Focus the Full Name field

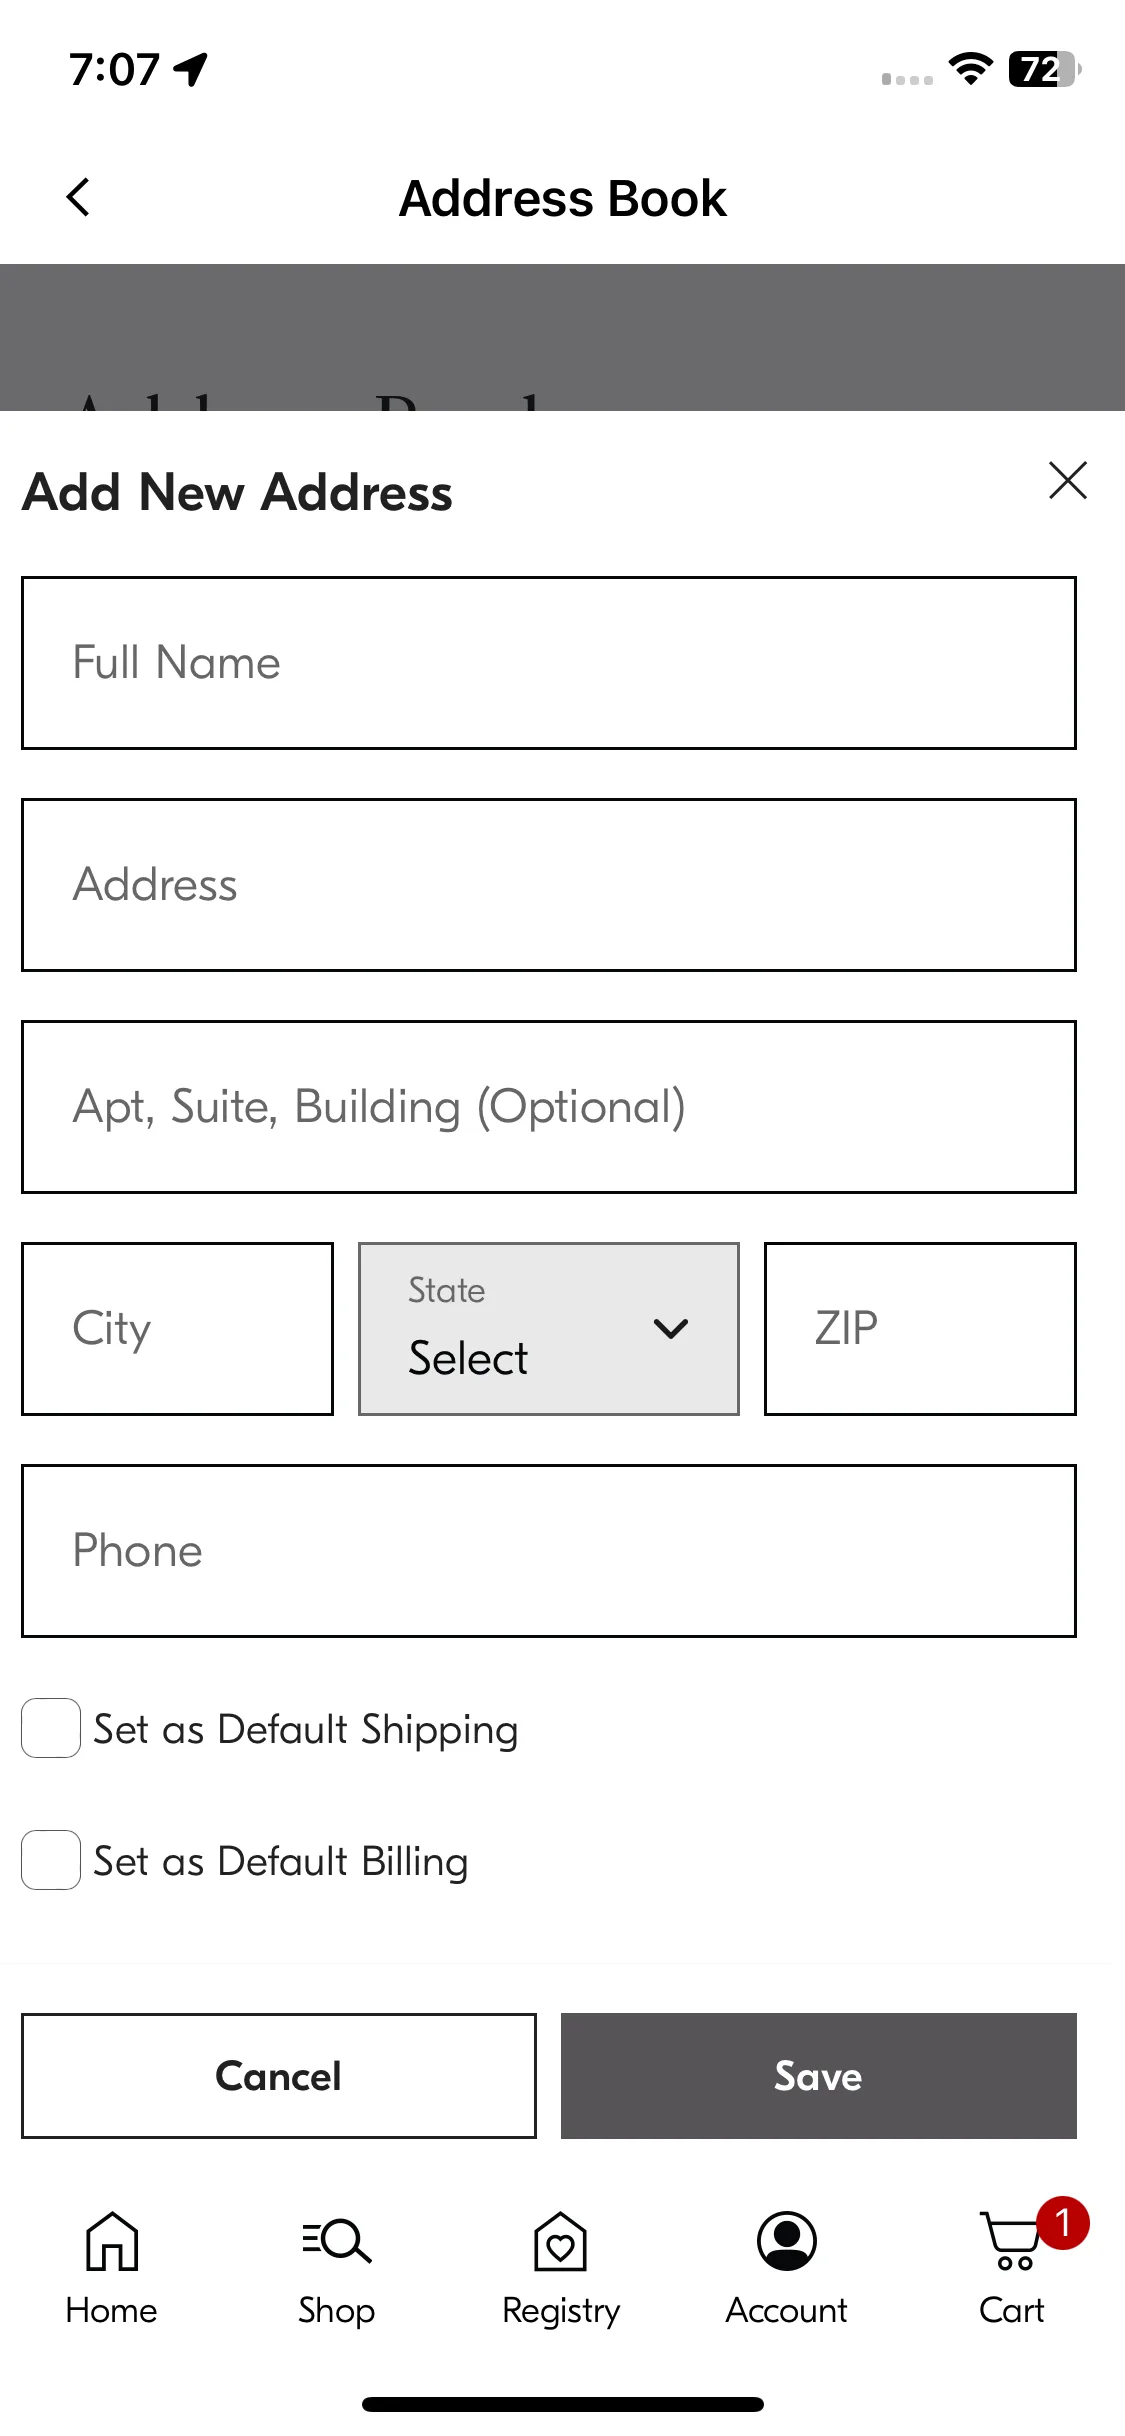click(549, 663)
